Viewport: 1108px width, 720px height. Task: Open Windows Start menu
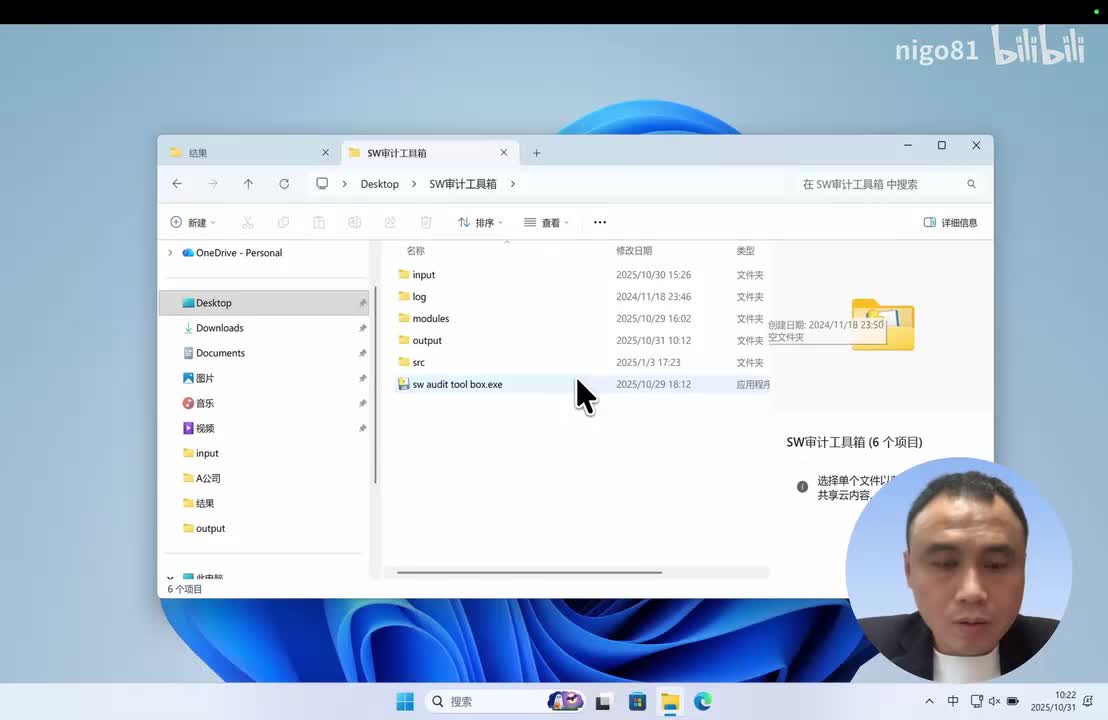[405, 702]
